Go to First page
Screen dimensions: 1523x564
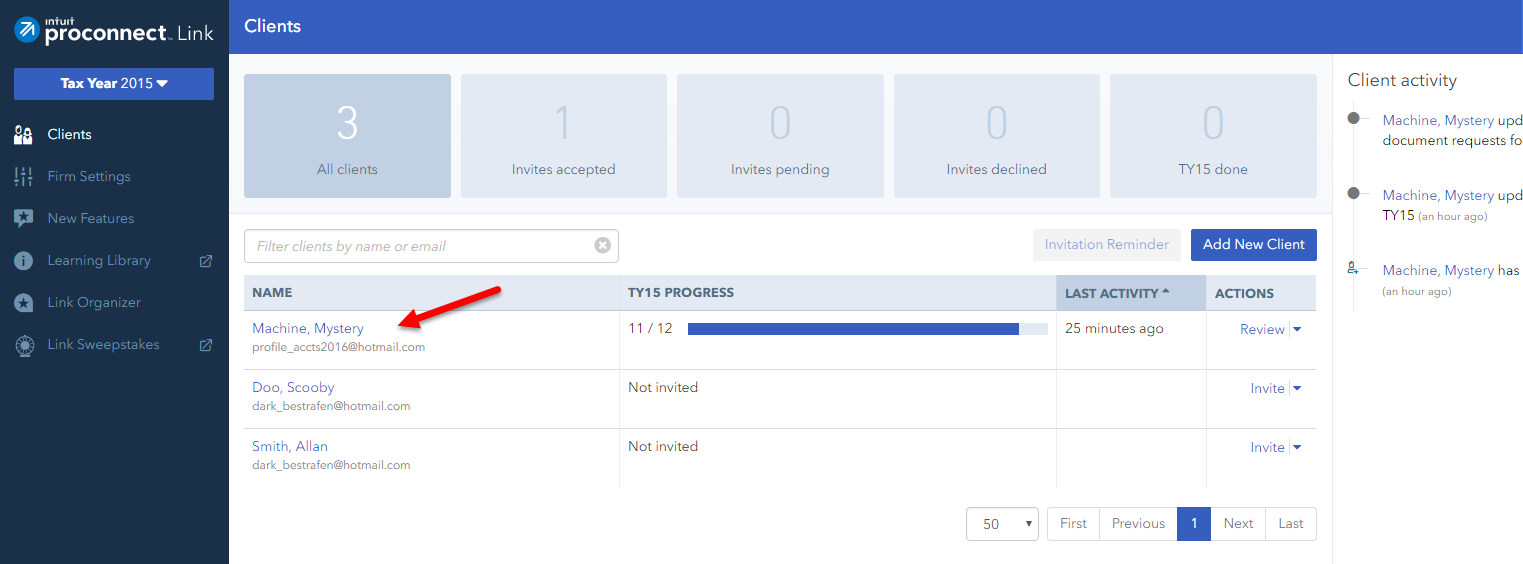[1073, 524]
